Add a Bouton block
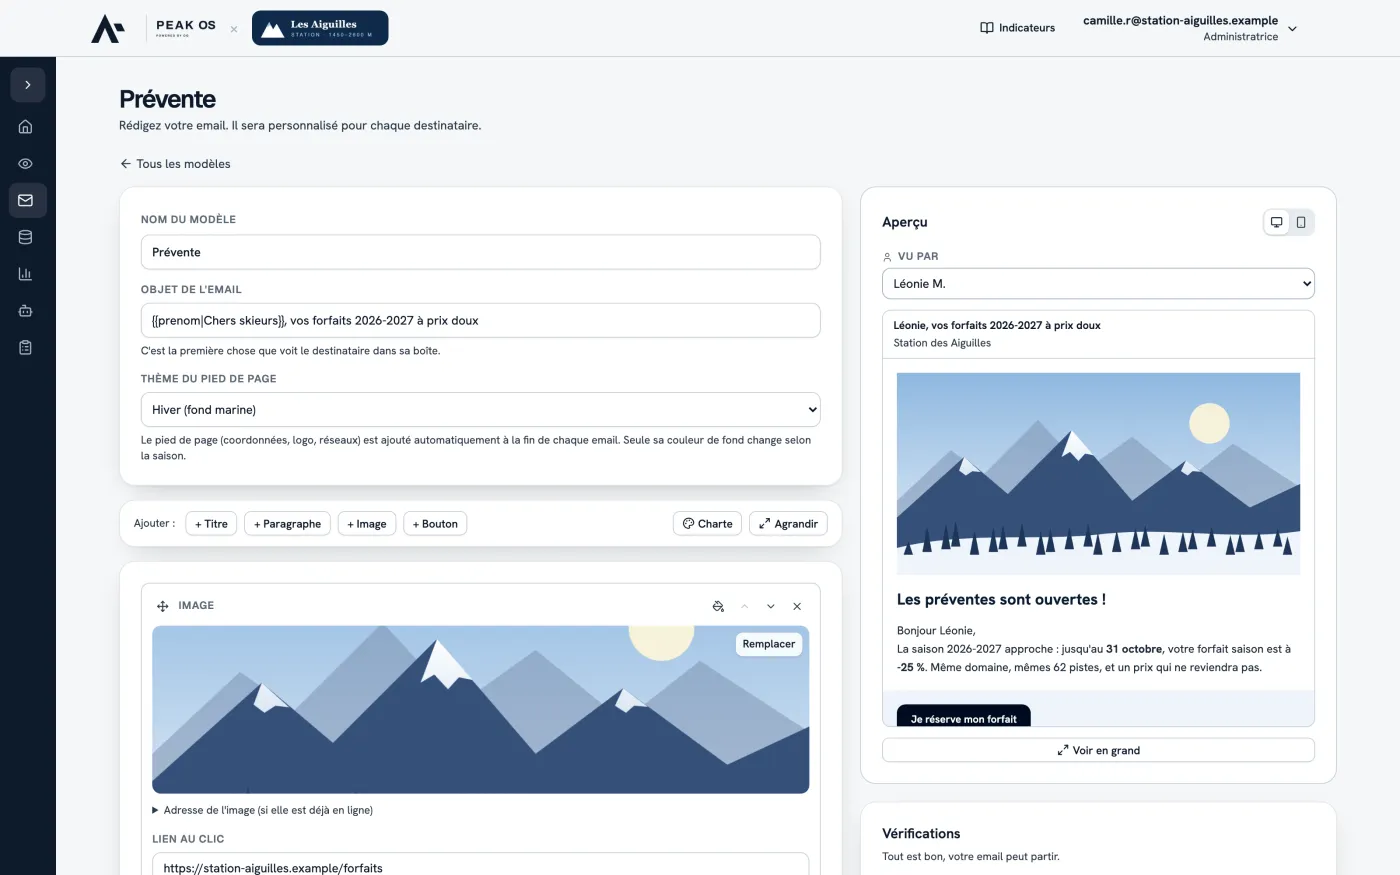 435,524
